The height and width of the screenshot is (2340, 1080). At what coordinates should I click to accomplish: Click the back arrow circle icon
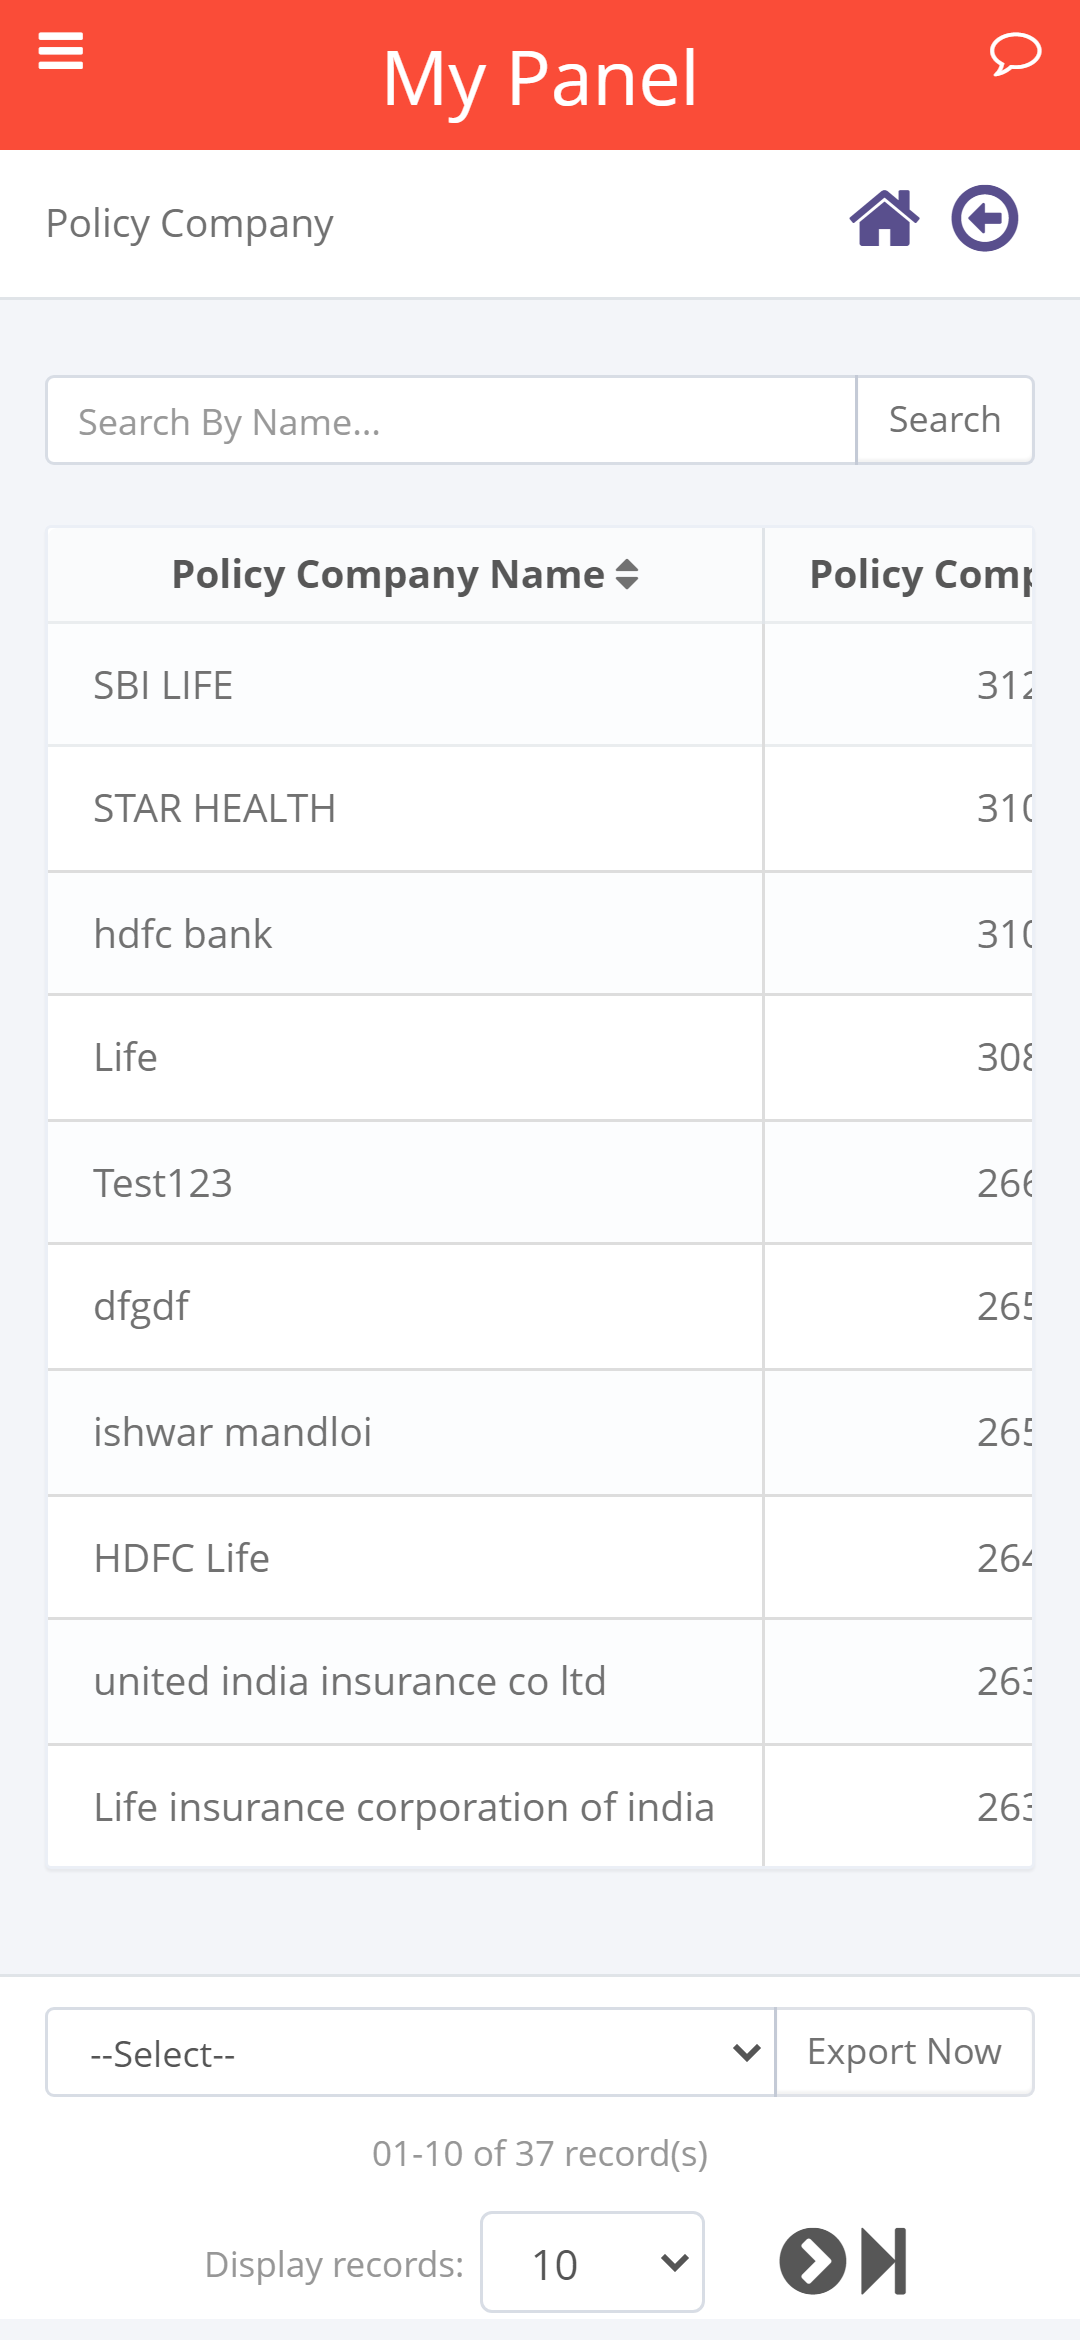(x=985, y=218)
